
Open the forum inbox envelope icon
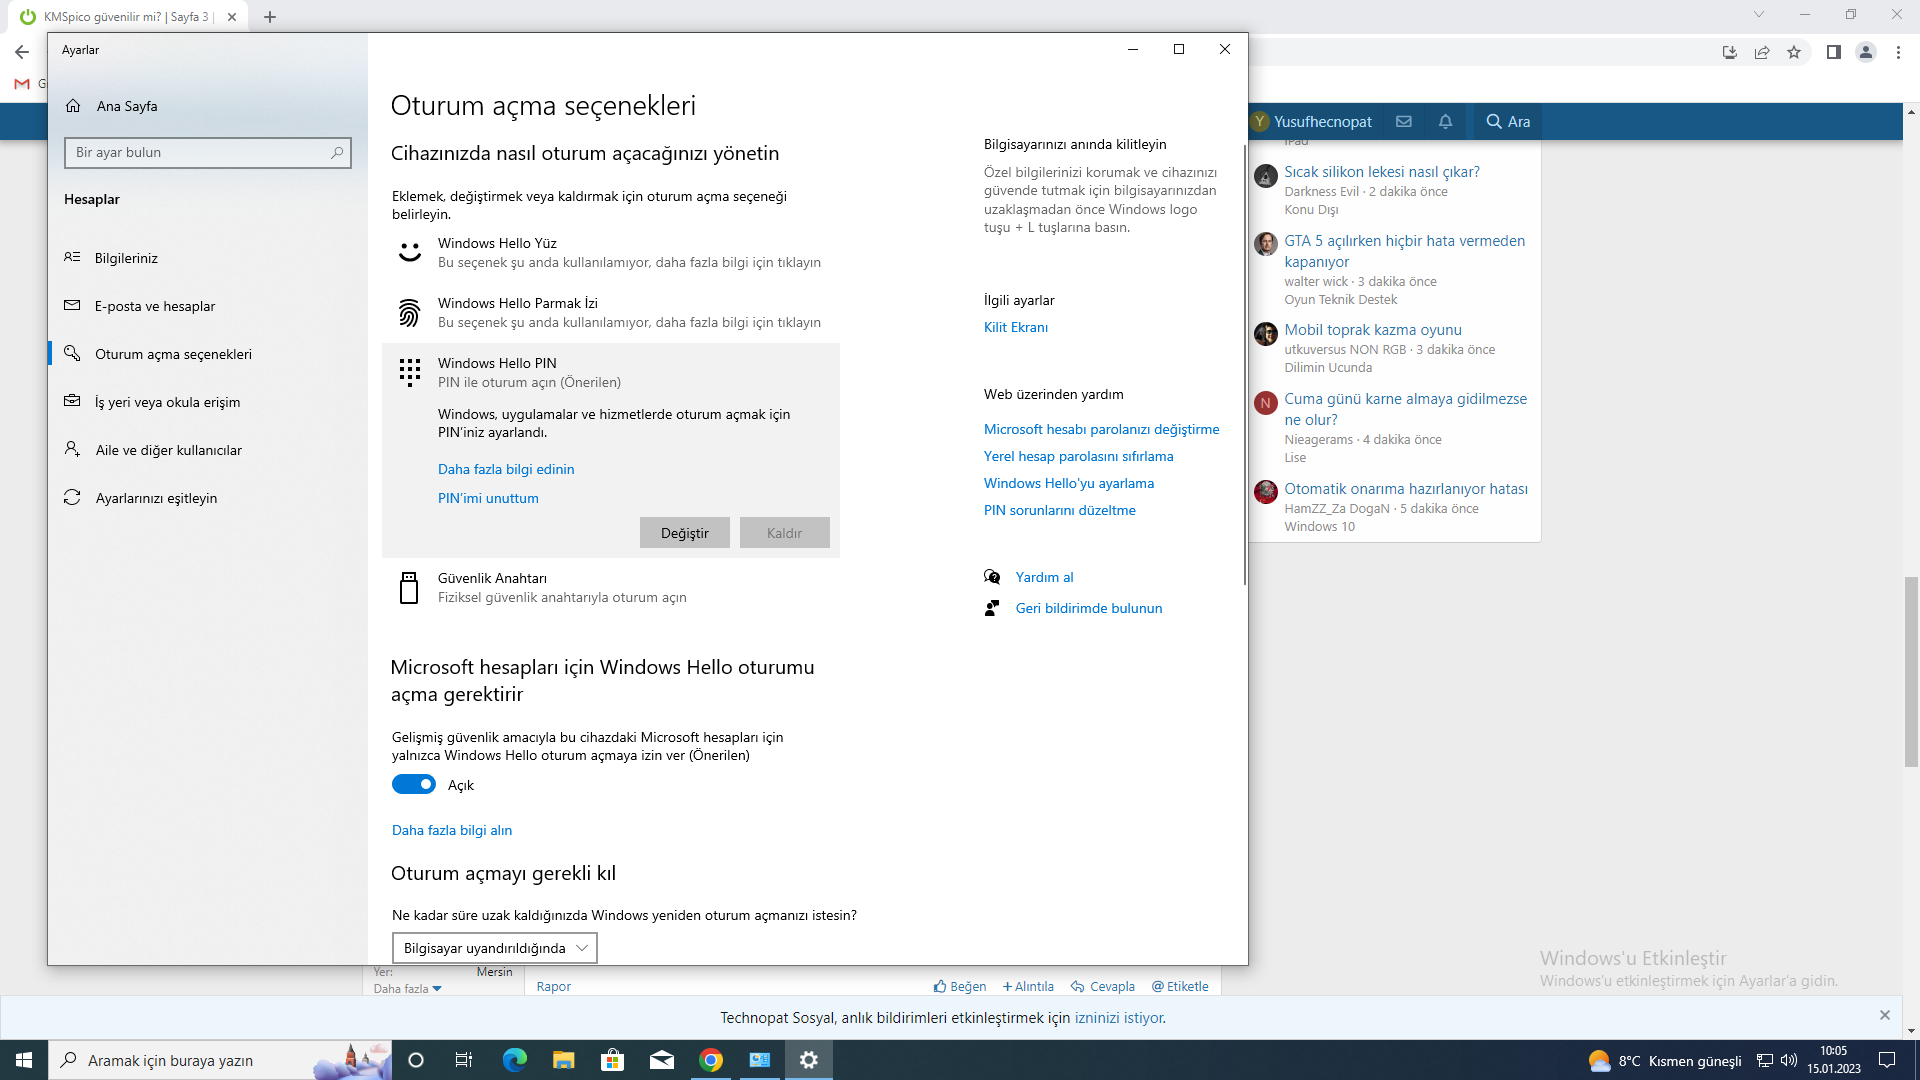coord(1404,121)
